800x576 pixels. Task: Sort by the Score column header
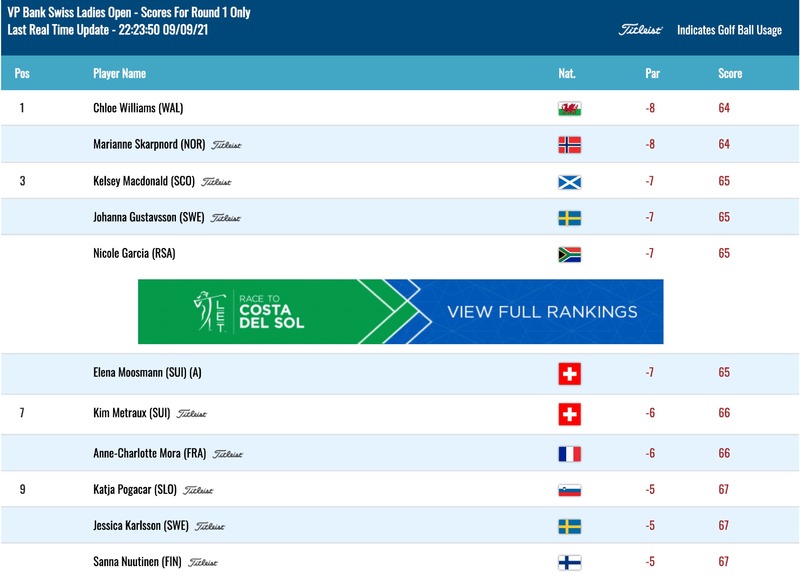point(730,73)
